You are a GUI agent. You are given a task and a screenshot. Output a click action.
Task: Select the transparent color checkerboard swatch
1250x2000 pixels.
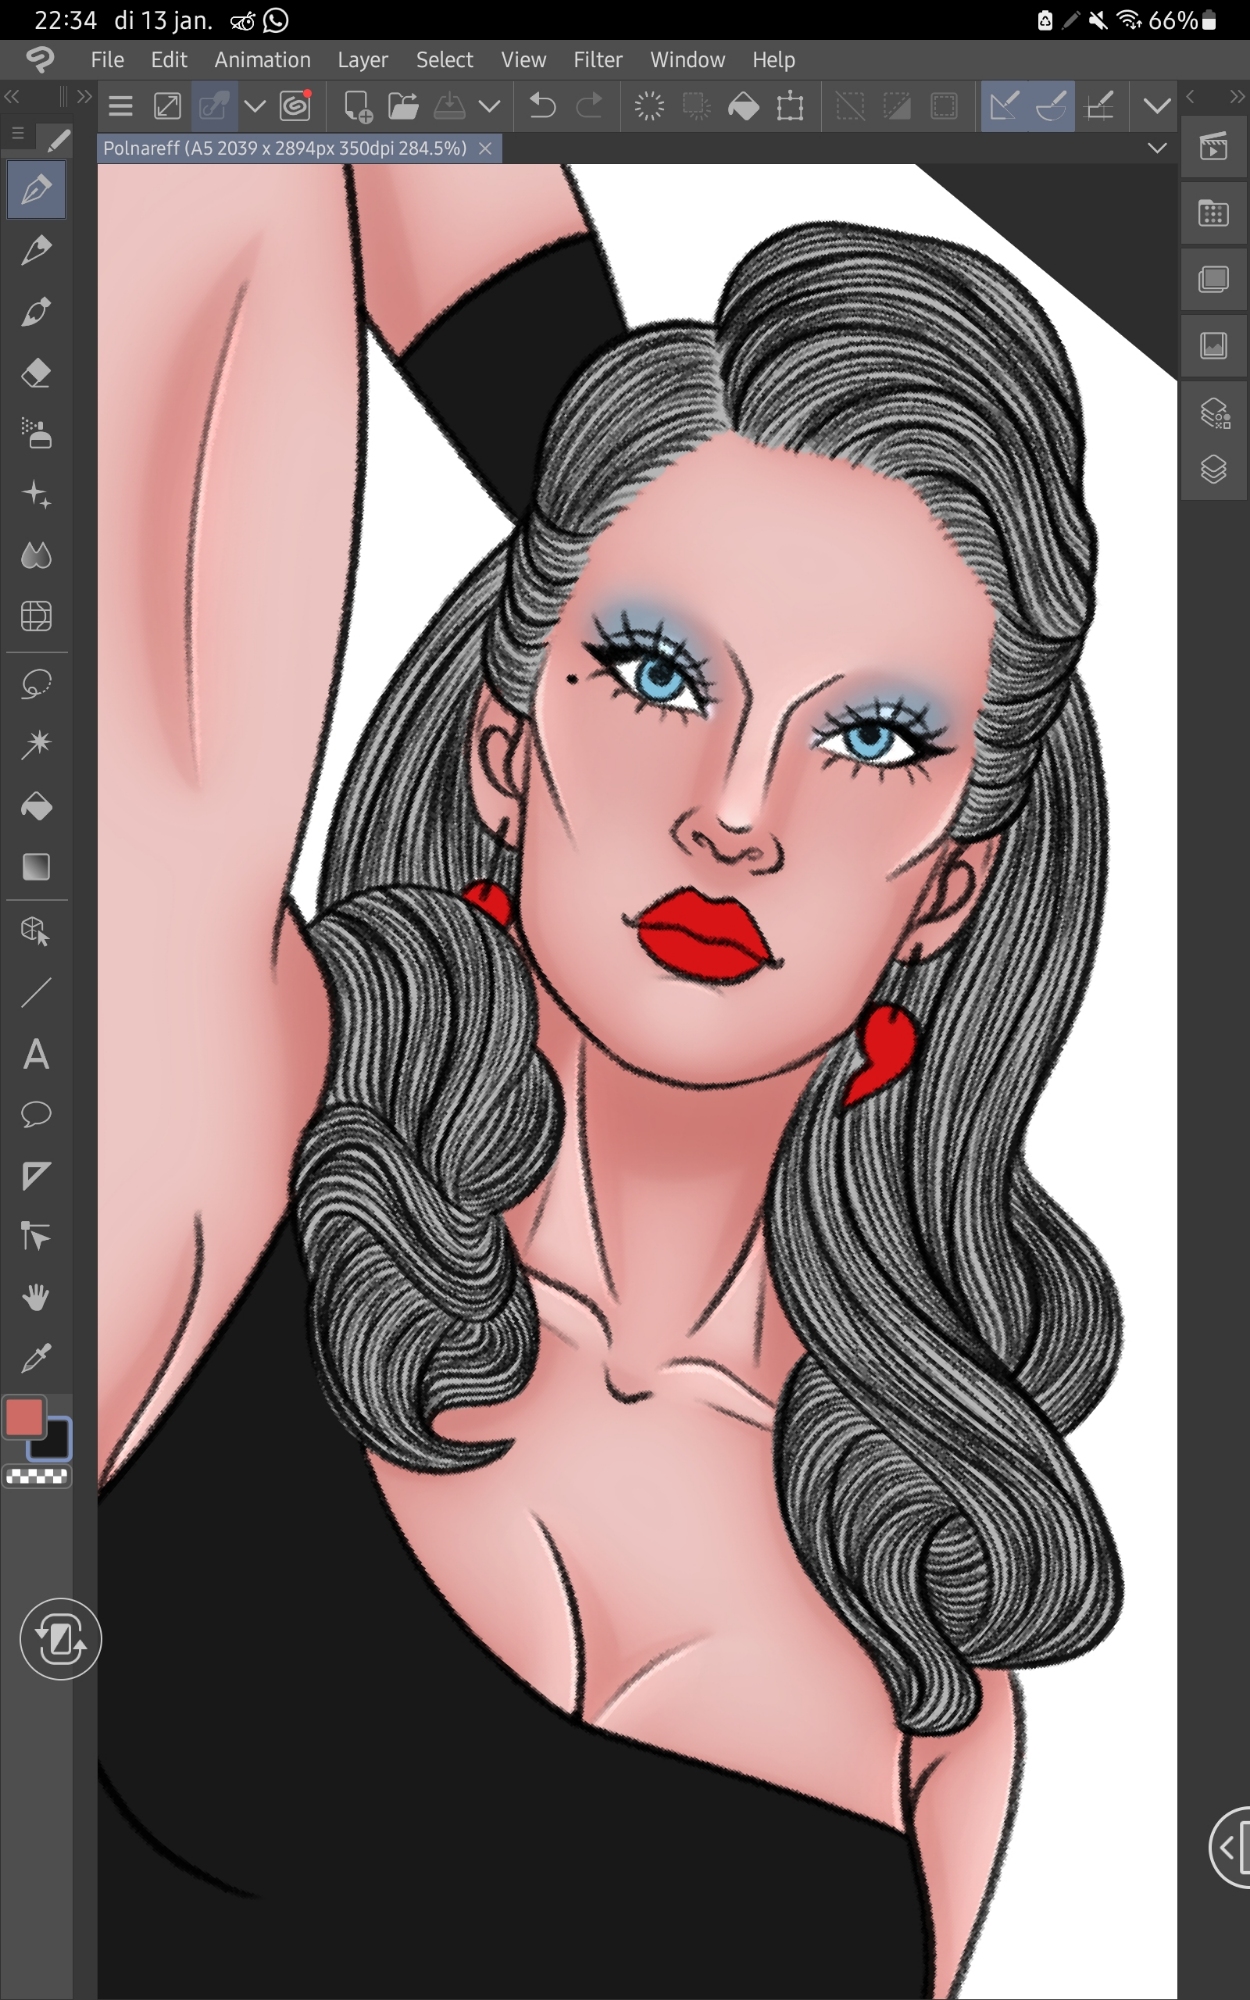[37, 1477]
